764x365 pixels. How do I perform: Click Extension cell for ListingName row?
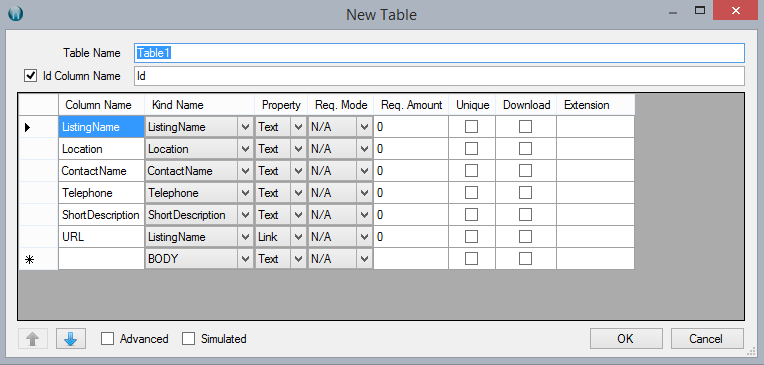(x=595, y=127)
